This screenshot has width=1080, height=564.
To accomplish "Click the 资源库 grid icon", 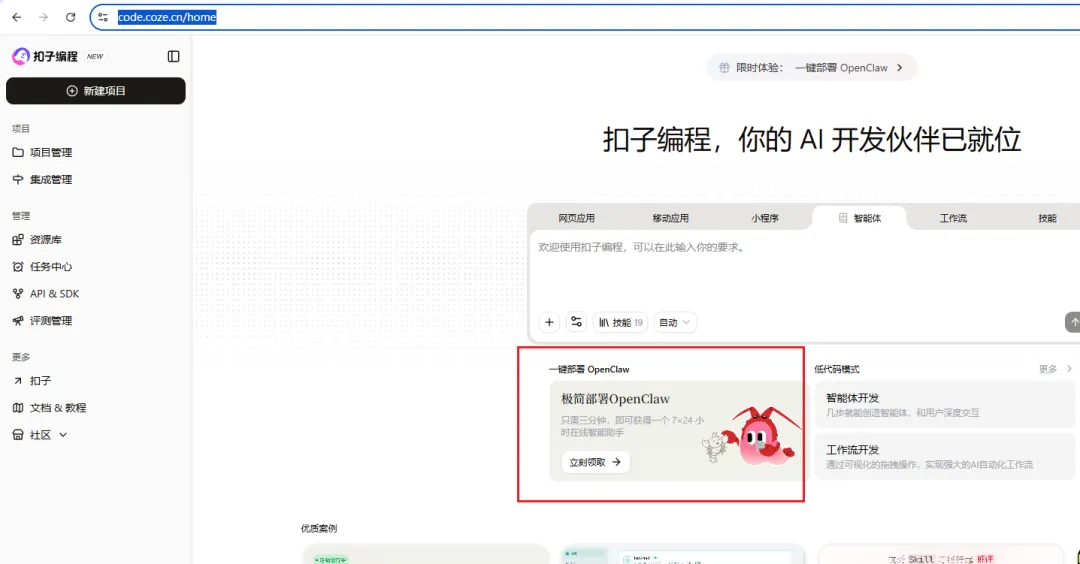I will [x=18, y=240].
